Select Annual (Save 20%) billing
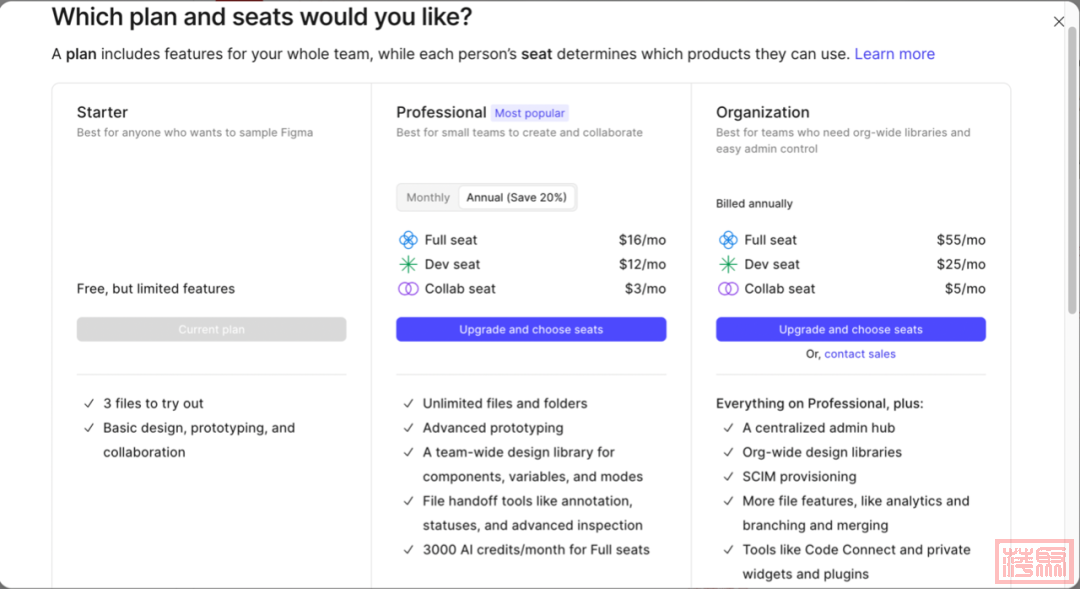Image resolution: width=1080 pixels, height=589 pixels. 516,198
